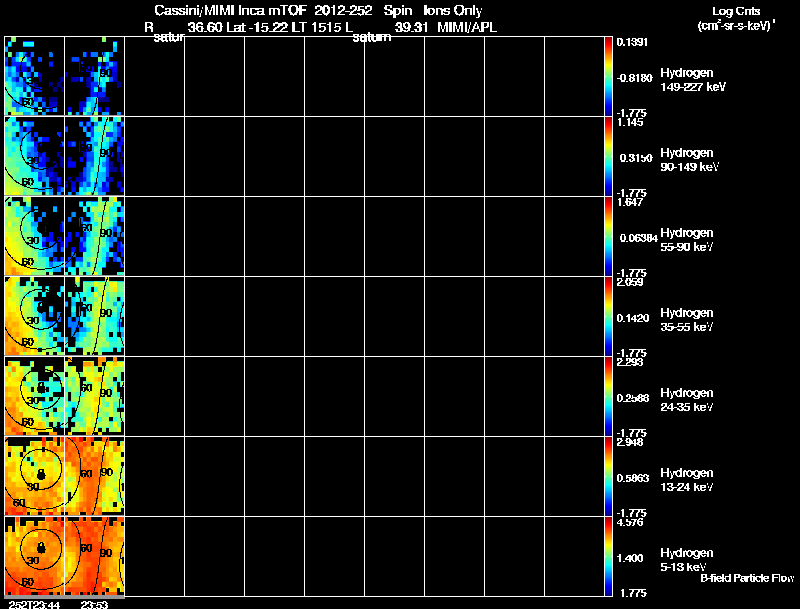Click the 23:44 Hydrogen 5-13 keV image

35,556
